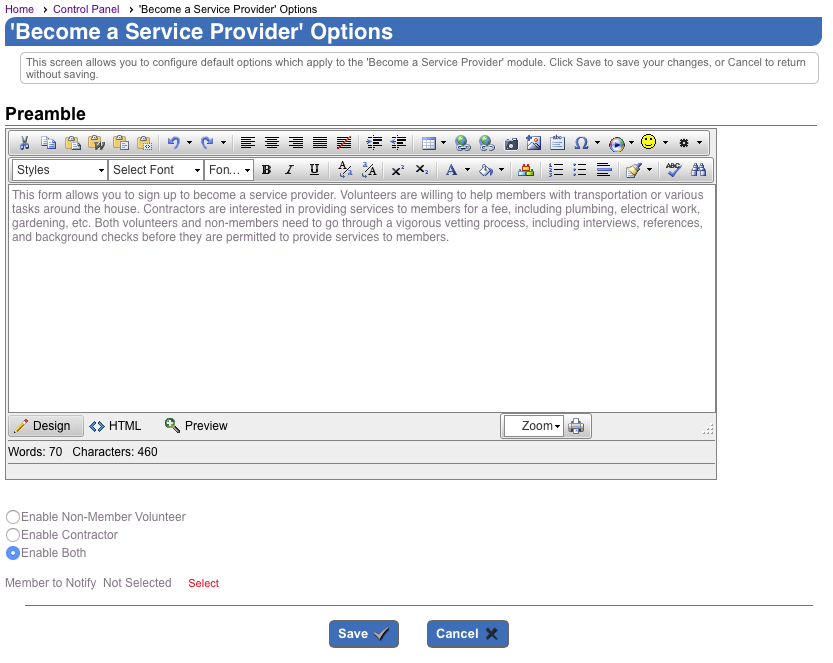The width and height of the screenshot is (833, 663).
Task: Open Find using the binoculars icon
Action: pyautogui.click(x=699, y=170)
